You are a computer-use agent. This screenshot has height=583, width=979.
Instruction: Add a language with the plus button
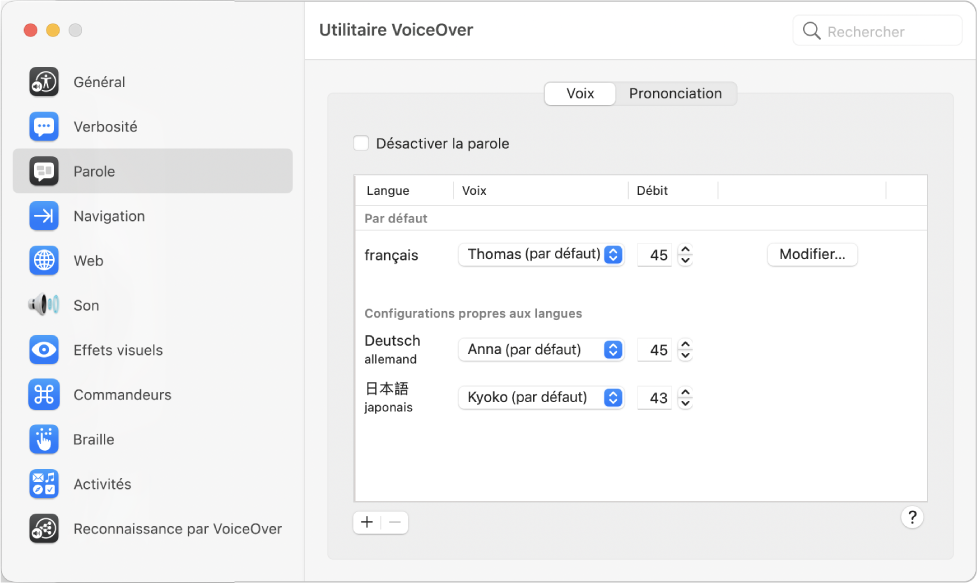point(367,522)
